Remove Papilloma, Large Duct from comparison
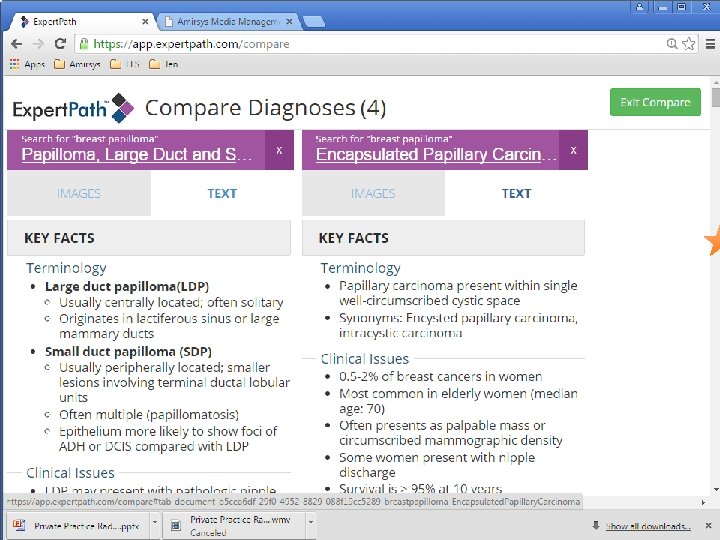The width and height of the screenshot is (720, 540). 279,150
